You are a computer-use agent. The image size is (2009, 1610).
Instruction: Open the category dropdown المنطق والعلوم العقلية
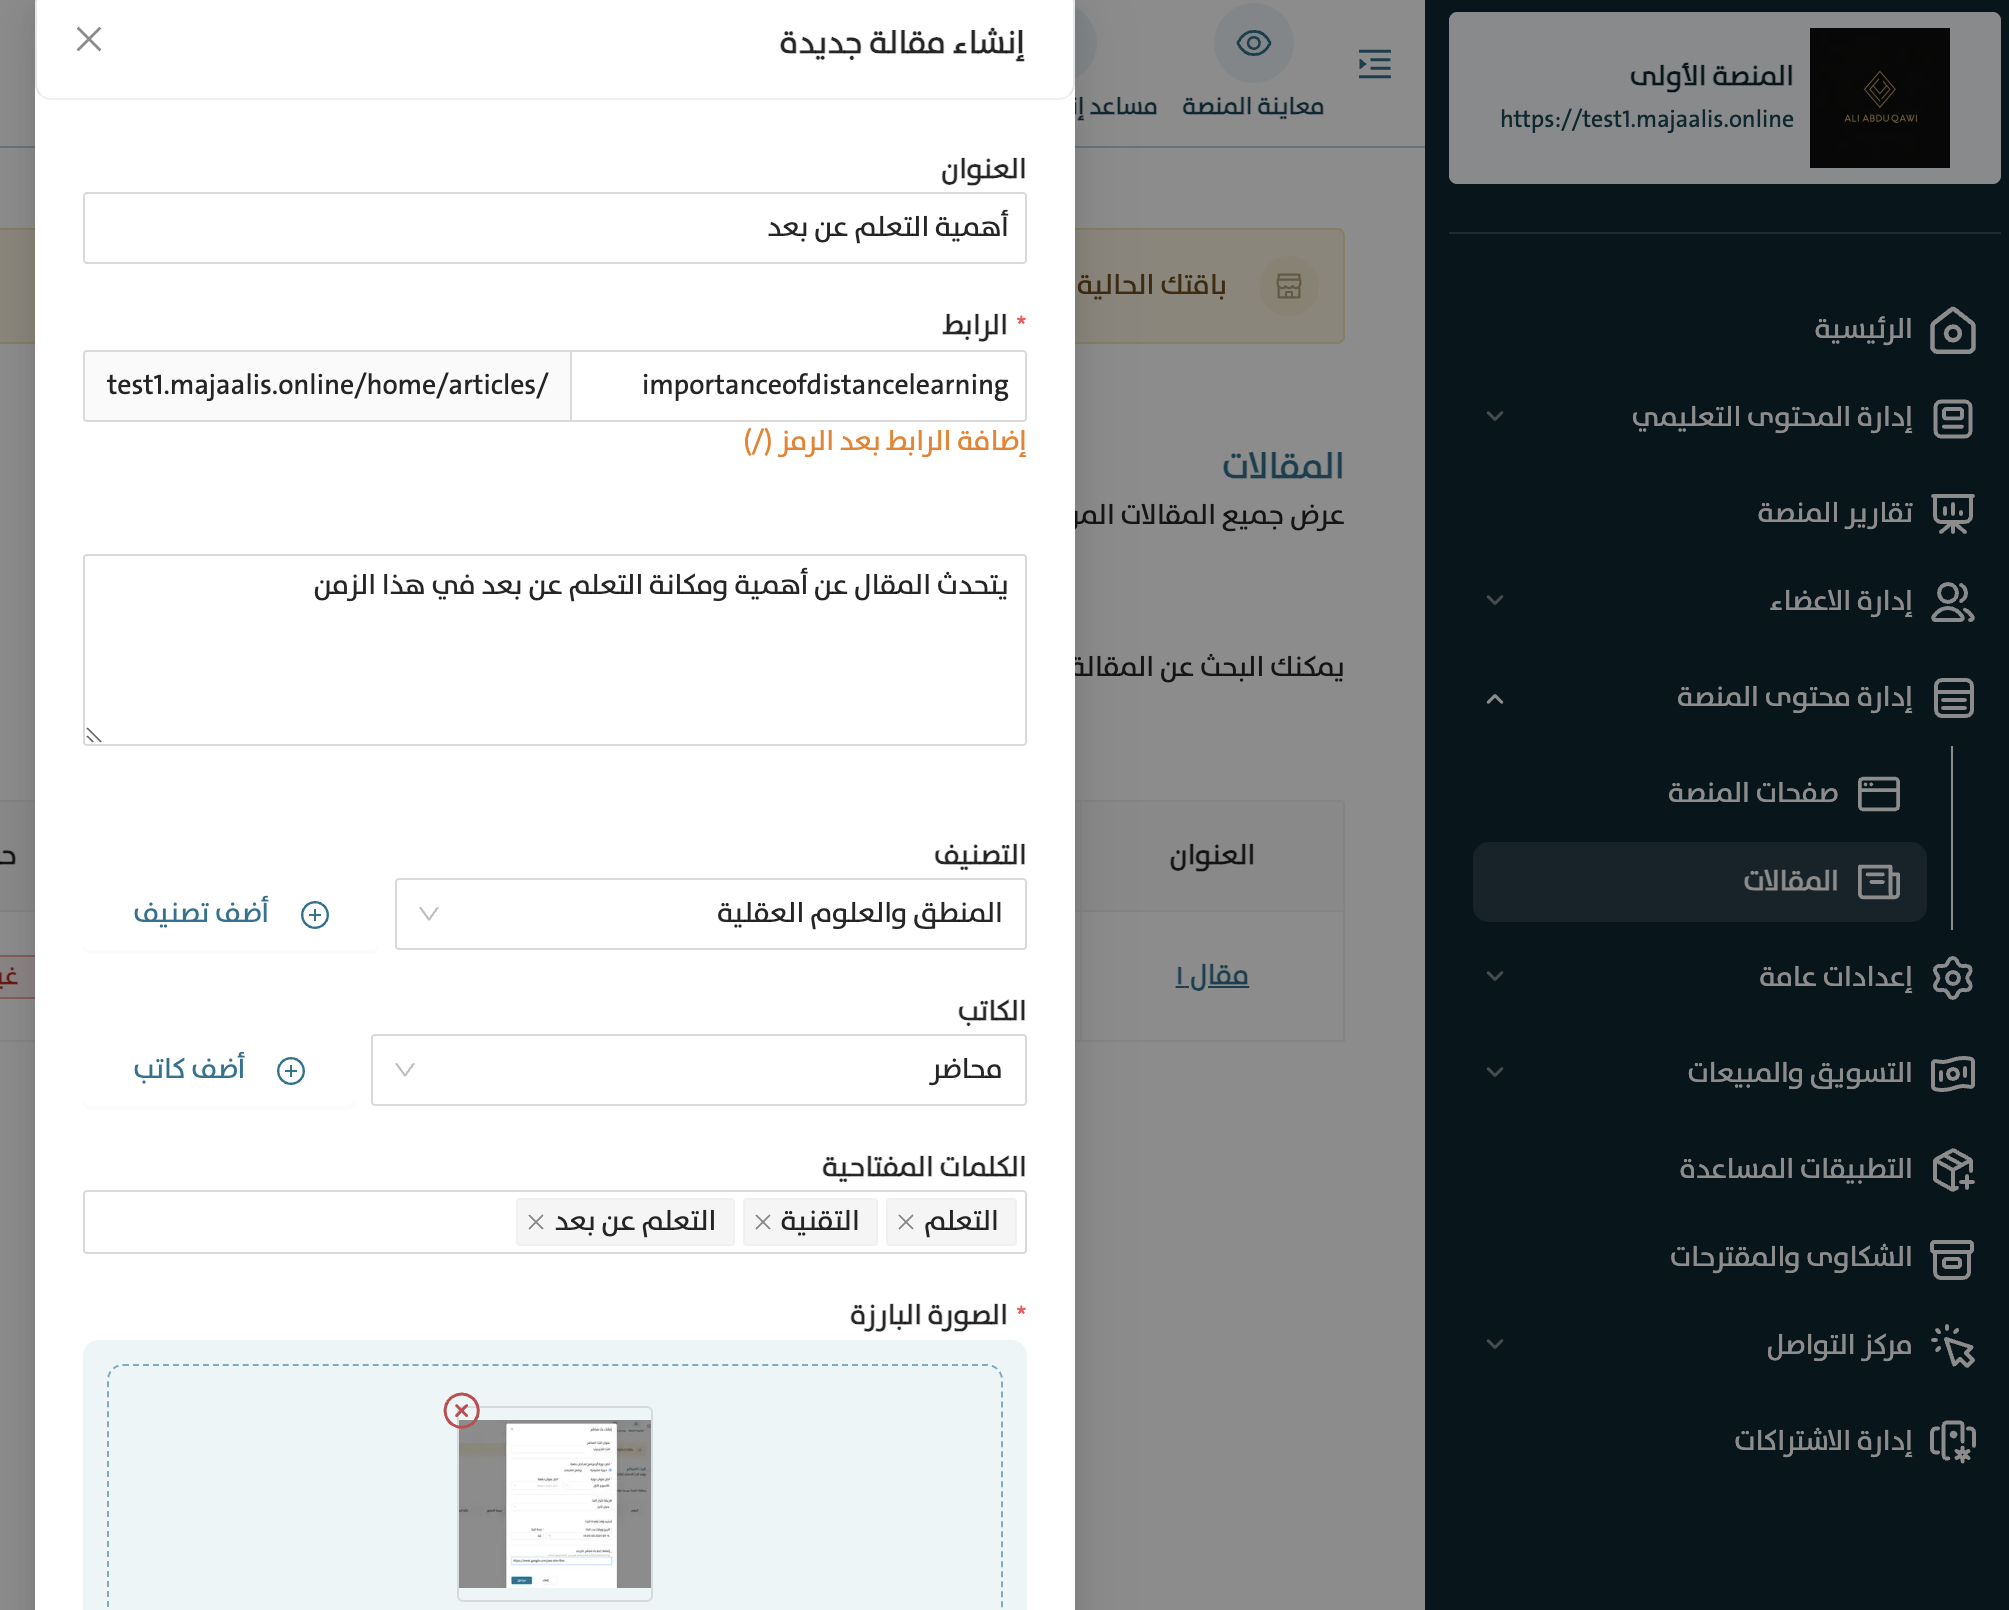(710, 914)
